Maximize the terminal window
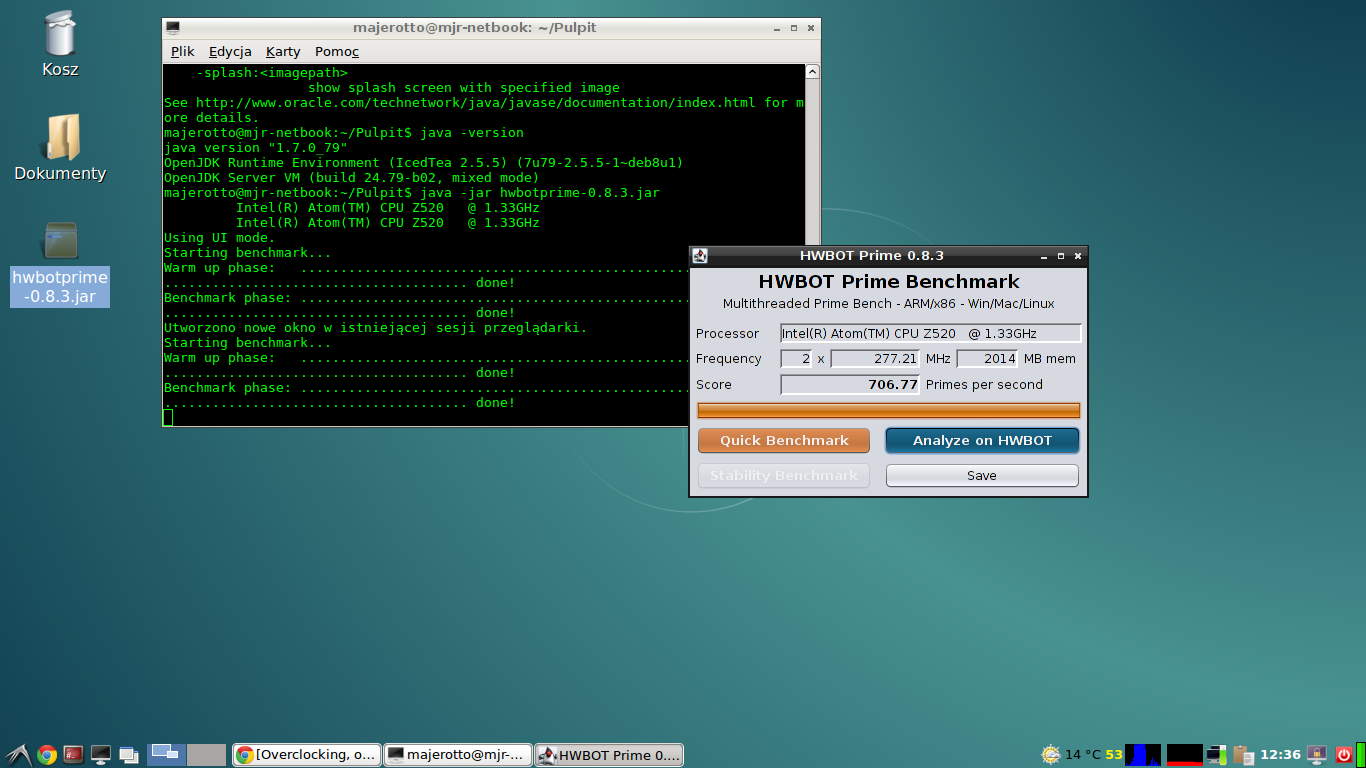This screenshot has height=768, width=1366. 793,28
